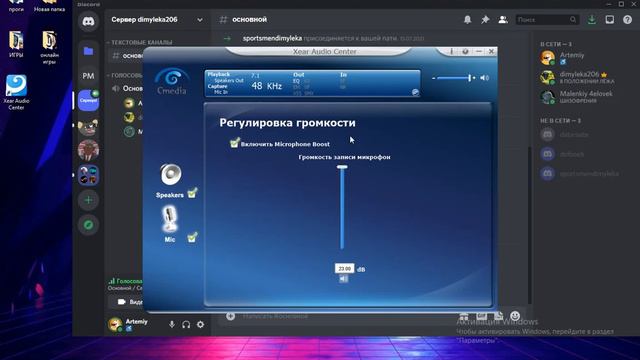Click the 23.00 dB value field
This screenshot has width=640, height=360.
(344, 269)
